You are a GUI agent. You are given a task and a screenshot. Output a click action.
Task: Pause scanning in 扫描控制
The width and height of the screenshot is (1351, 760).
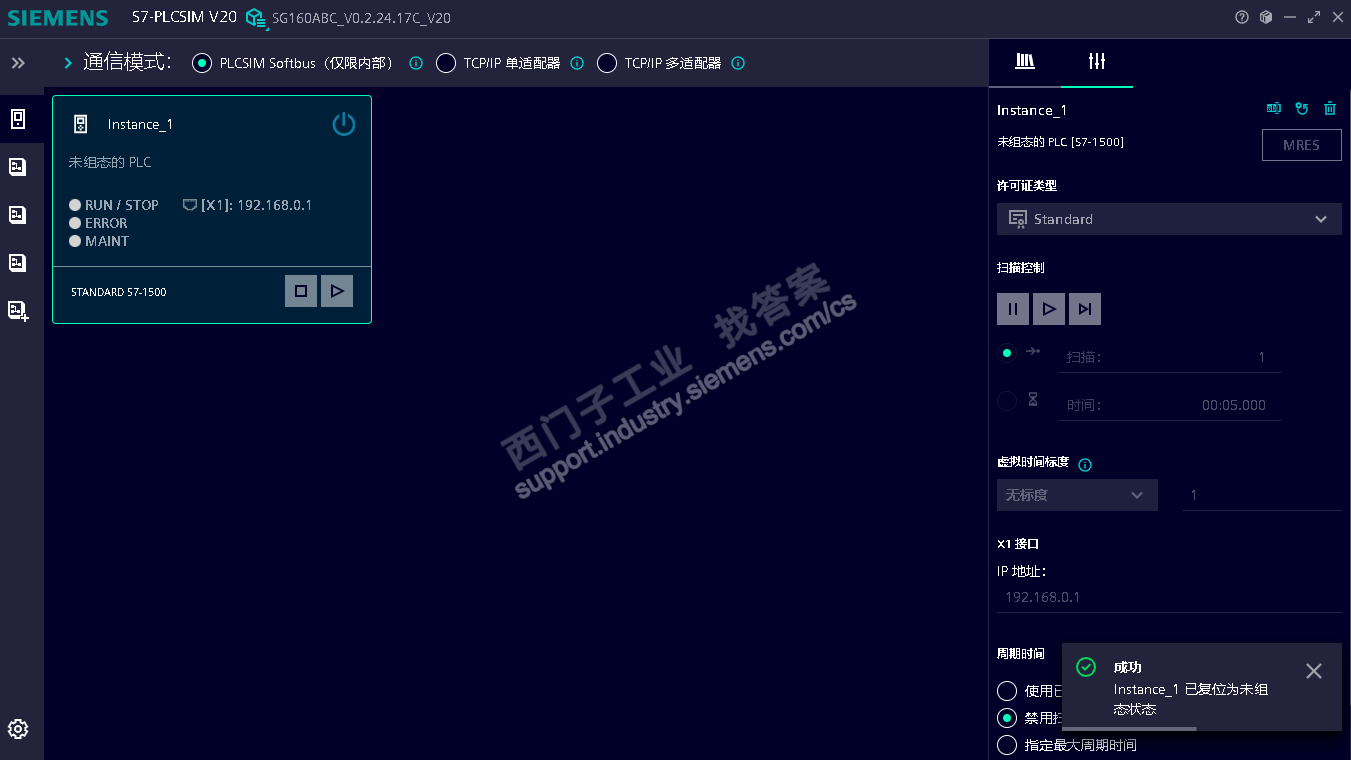click(x=1013, y=309)
